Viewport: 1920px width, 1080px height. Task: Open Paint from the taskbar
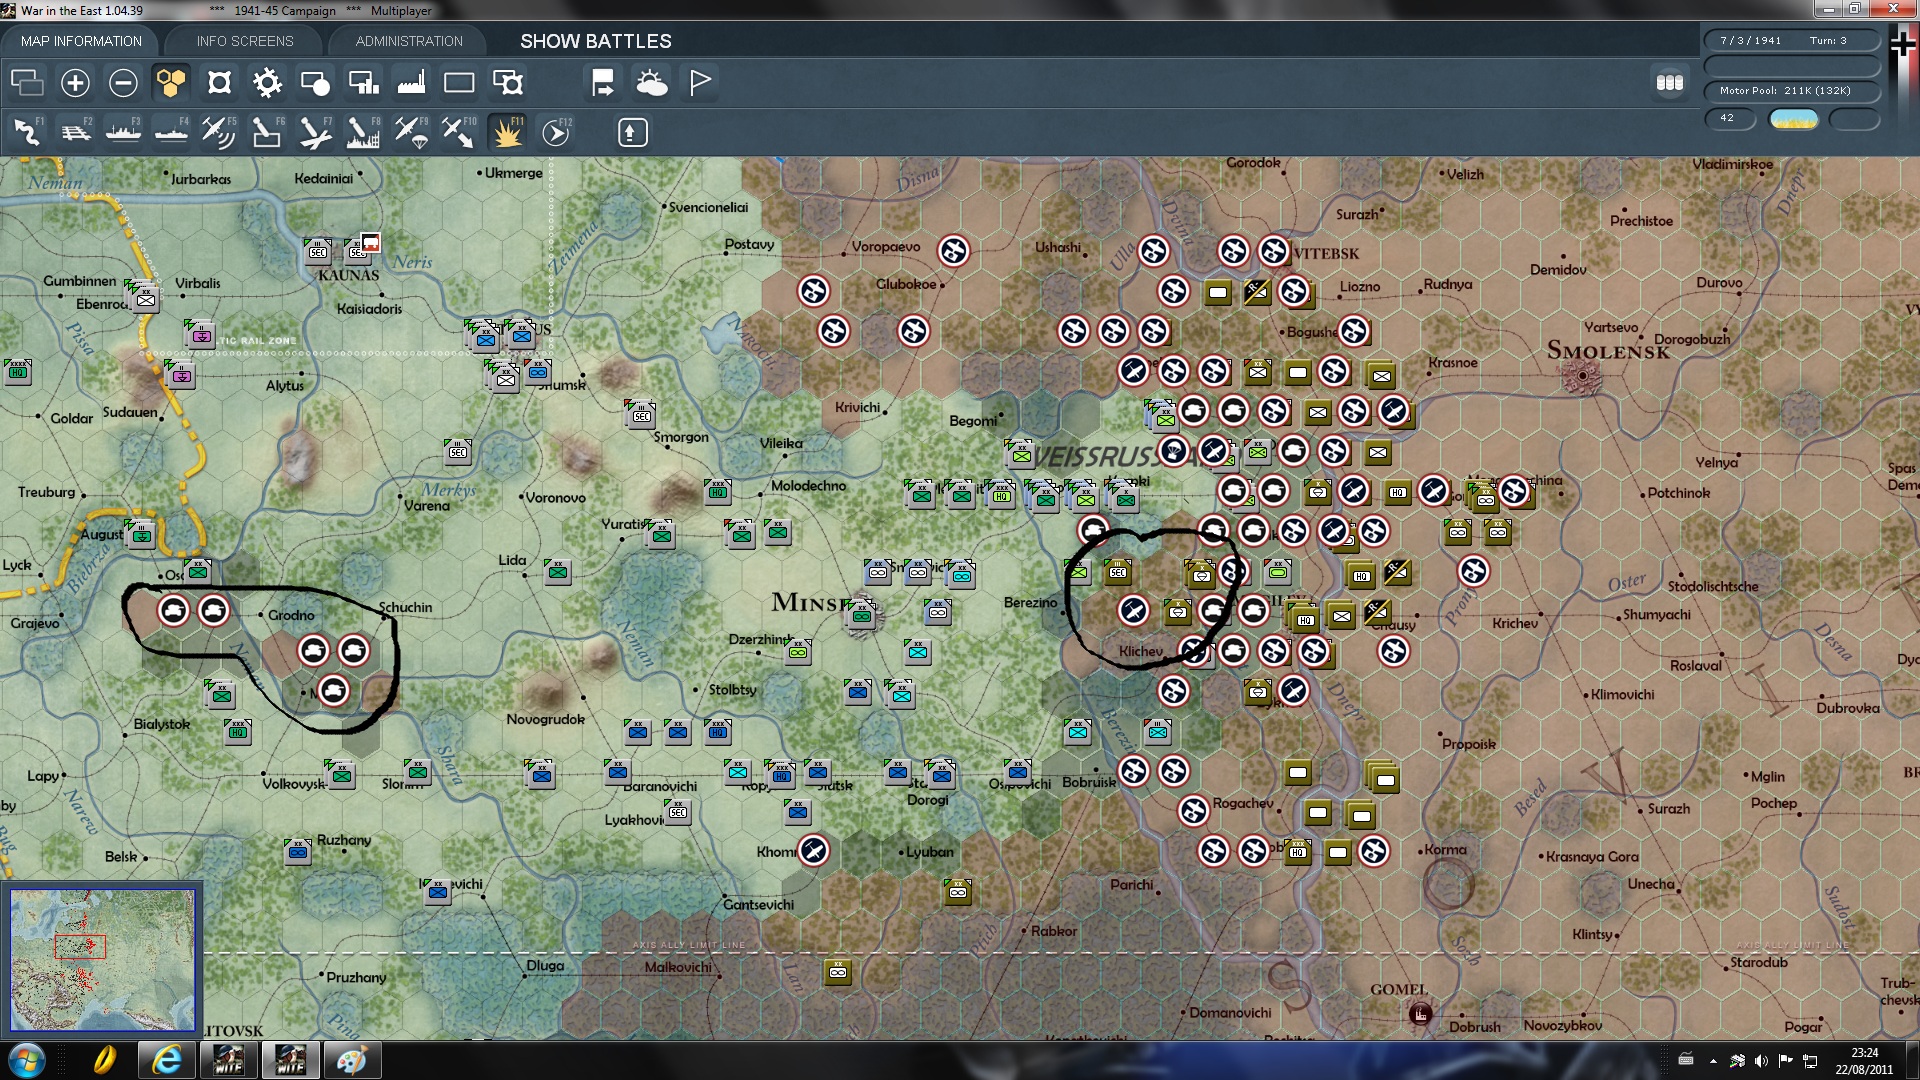pyautogui.click(x=352, y=1060)
